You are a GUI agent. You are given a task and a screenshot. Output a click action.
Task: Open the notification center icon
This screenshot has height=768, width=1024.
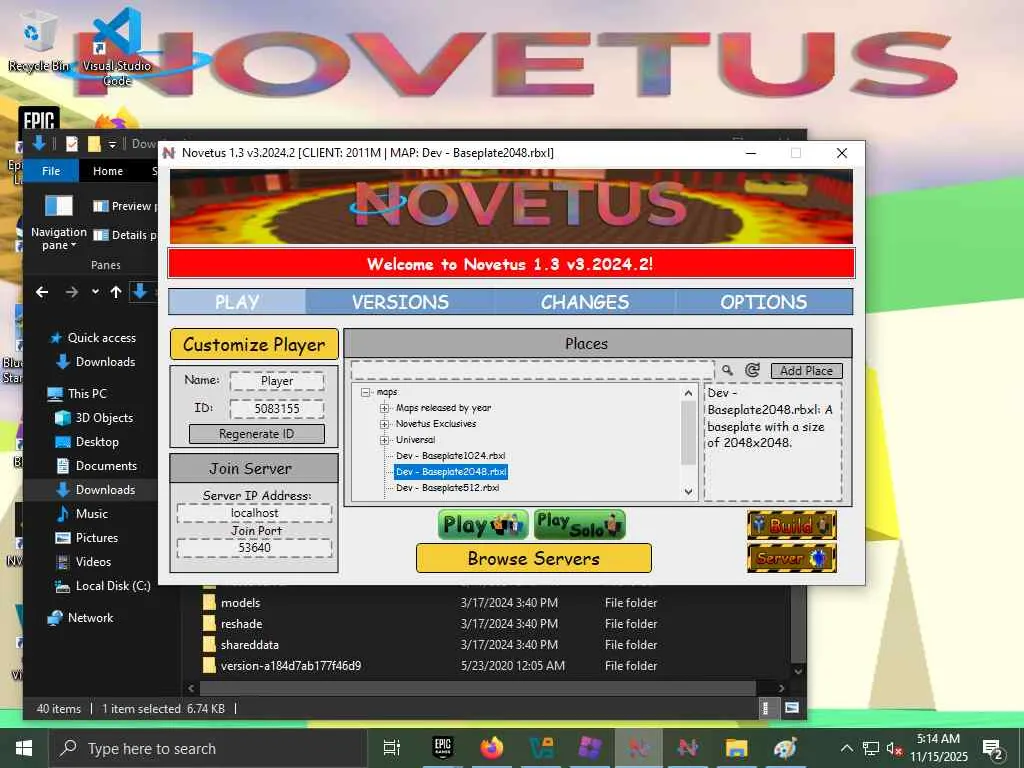[993, 749]
